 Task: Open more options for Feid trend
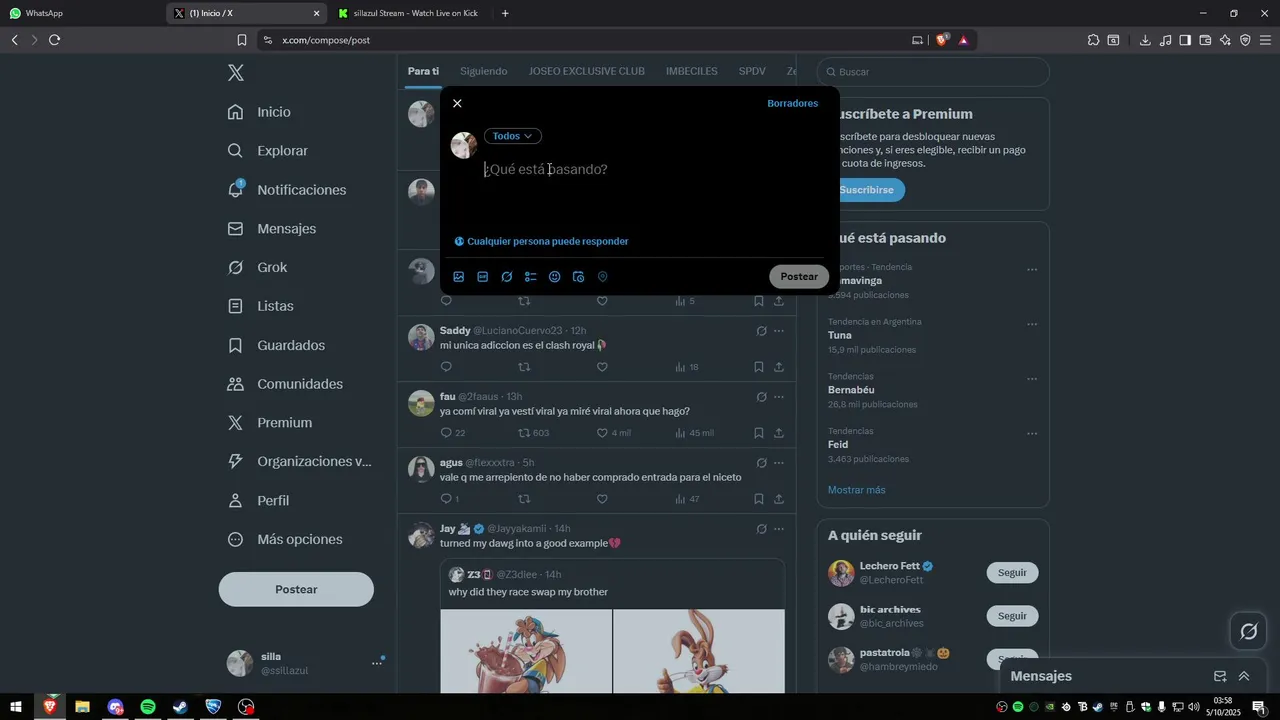tap(1032, 433)
